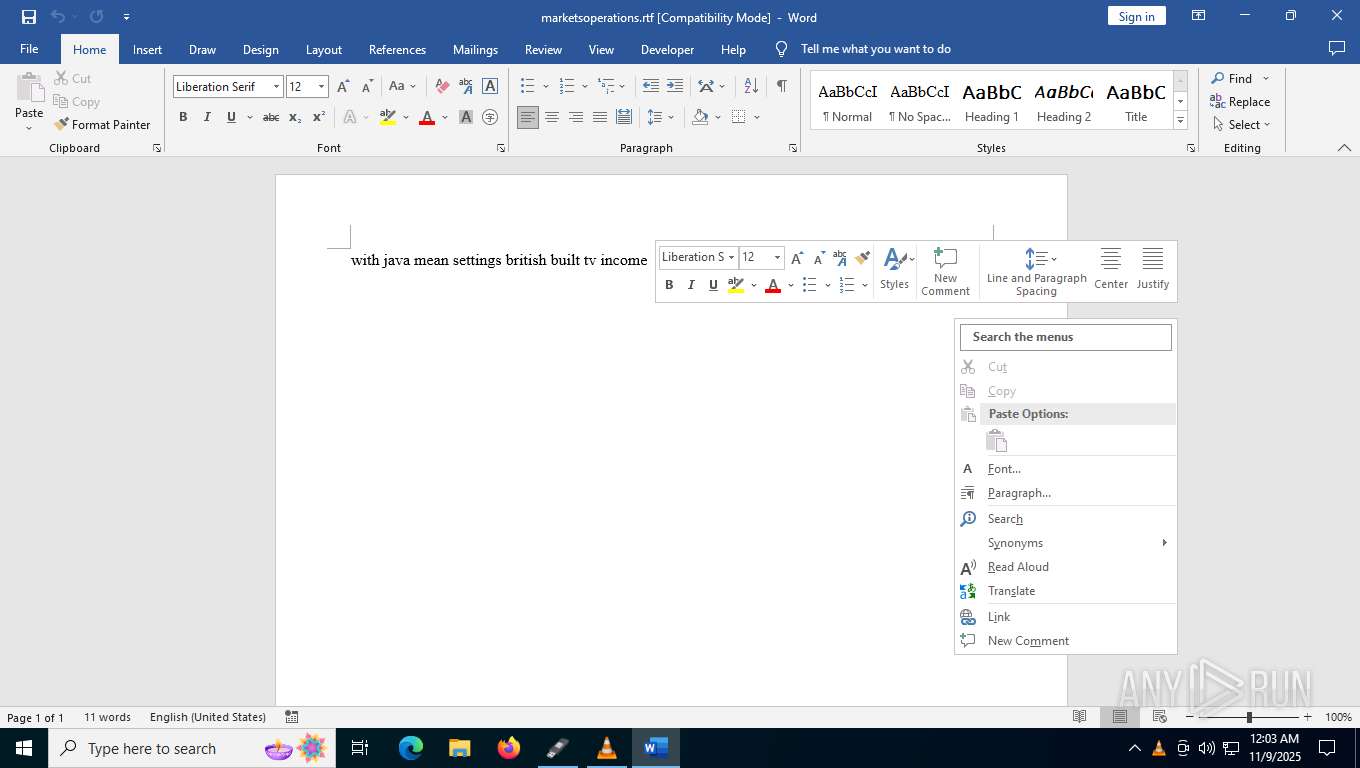Increase paragraph indent in the ribbon
Viewport: 1360px width, 768px height.
(x=675, y=86)
